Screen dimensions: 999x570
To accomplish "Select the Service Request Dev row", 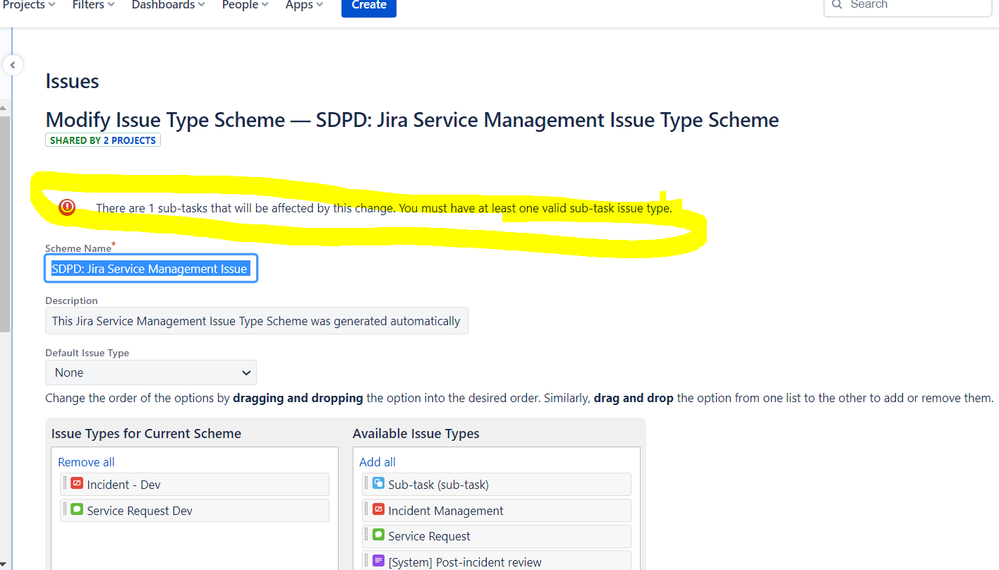I will (195, 510).
